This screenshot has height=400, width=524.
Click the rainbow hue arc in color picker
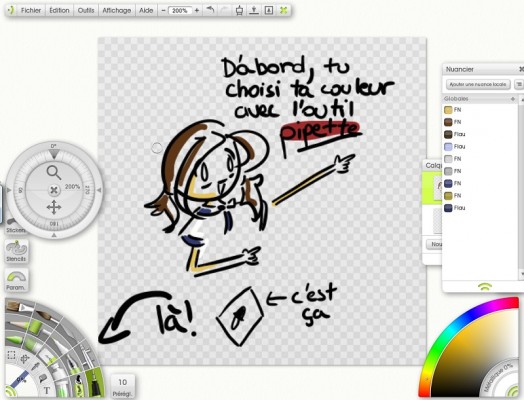click(x=451, y=329)
